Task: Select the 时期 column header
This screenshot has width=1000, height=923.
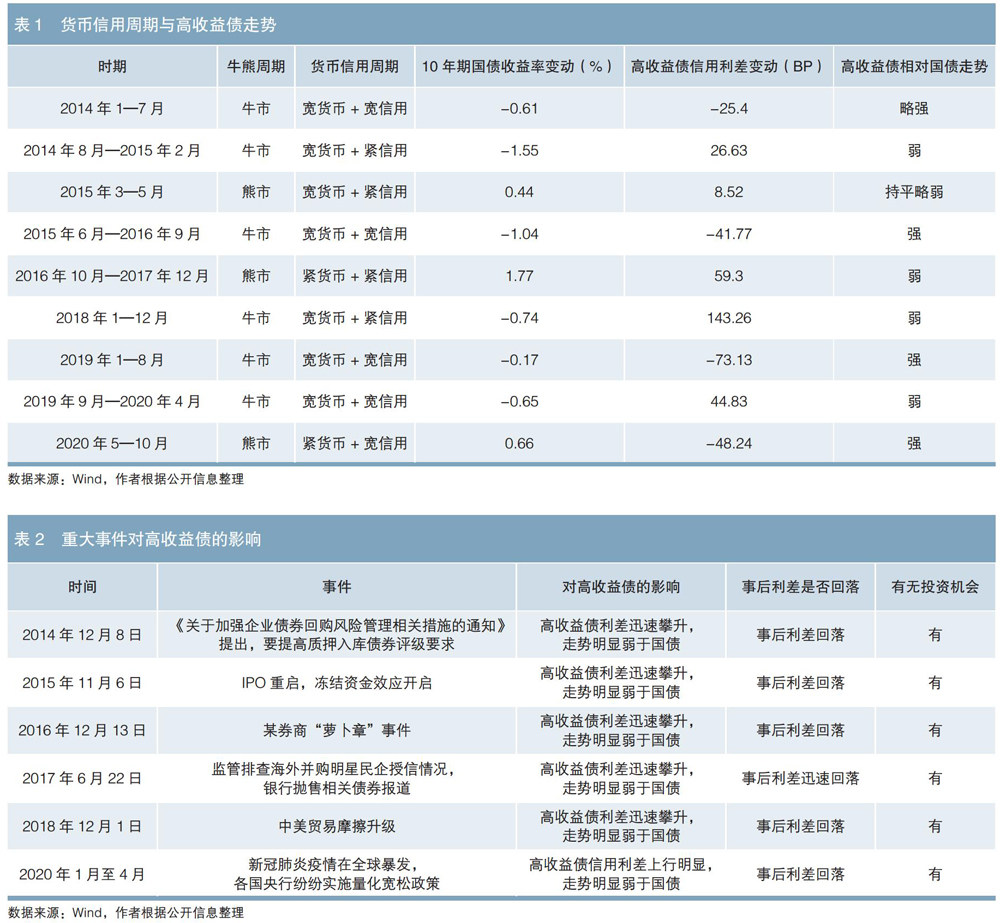Action: pyautogui.click(x=112, y=67)
